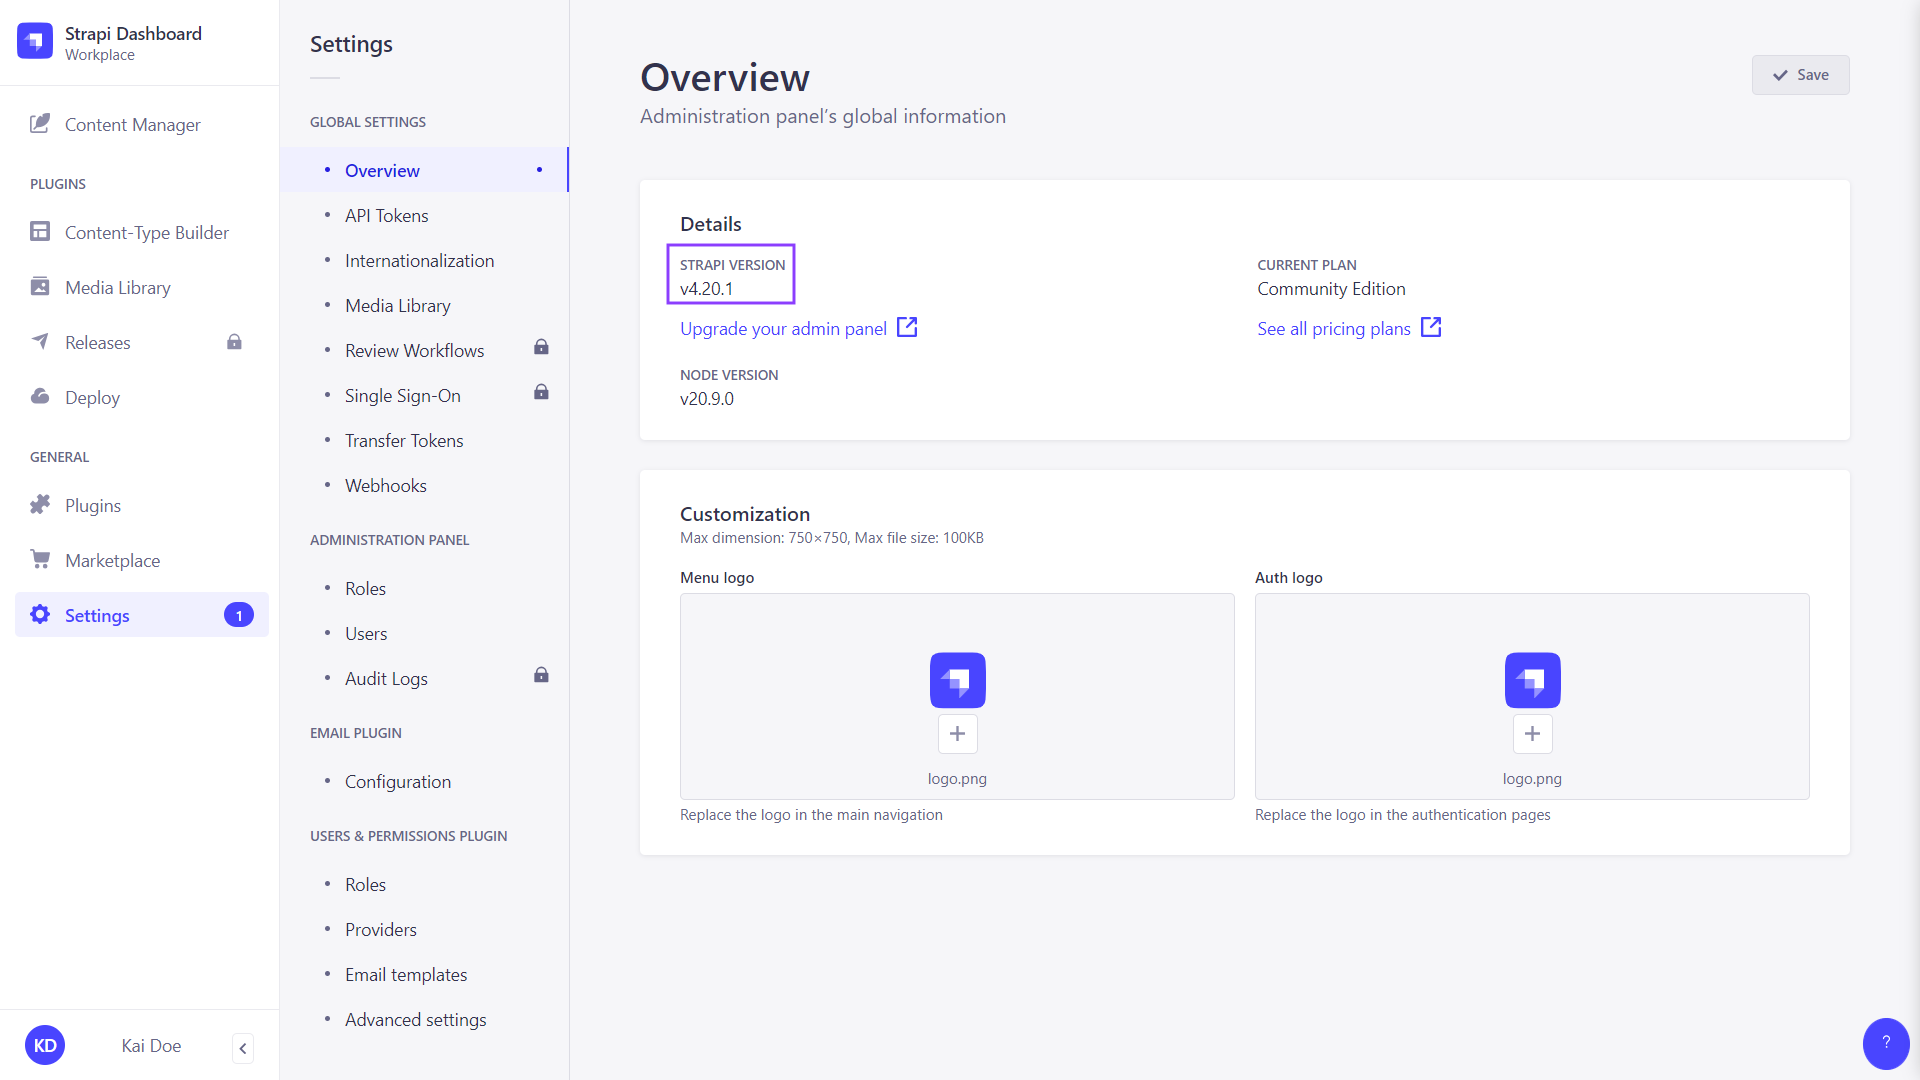Open Plugins puzzle piece item
The height and width of the screenshot is (1080, 1920).
[40, 505]
